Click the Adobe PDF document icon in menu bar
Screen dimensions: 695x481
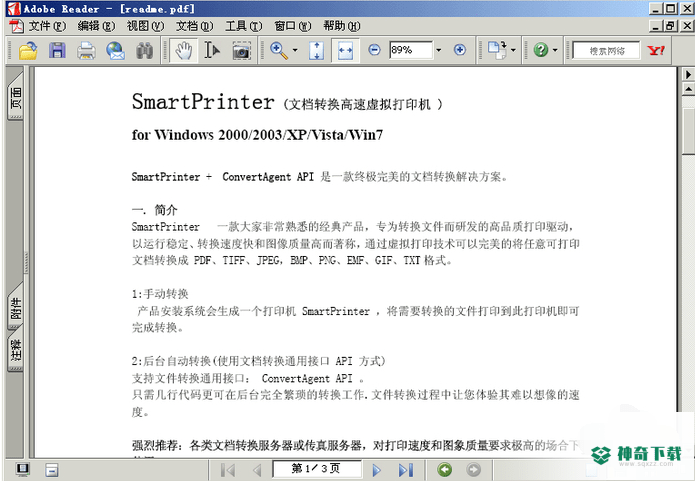click(x=17, y=26)
